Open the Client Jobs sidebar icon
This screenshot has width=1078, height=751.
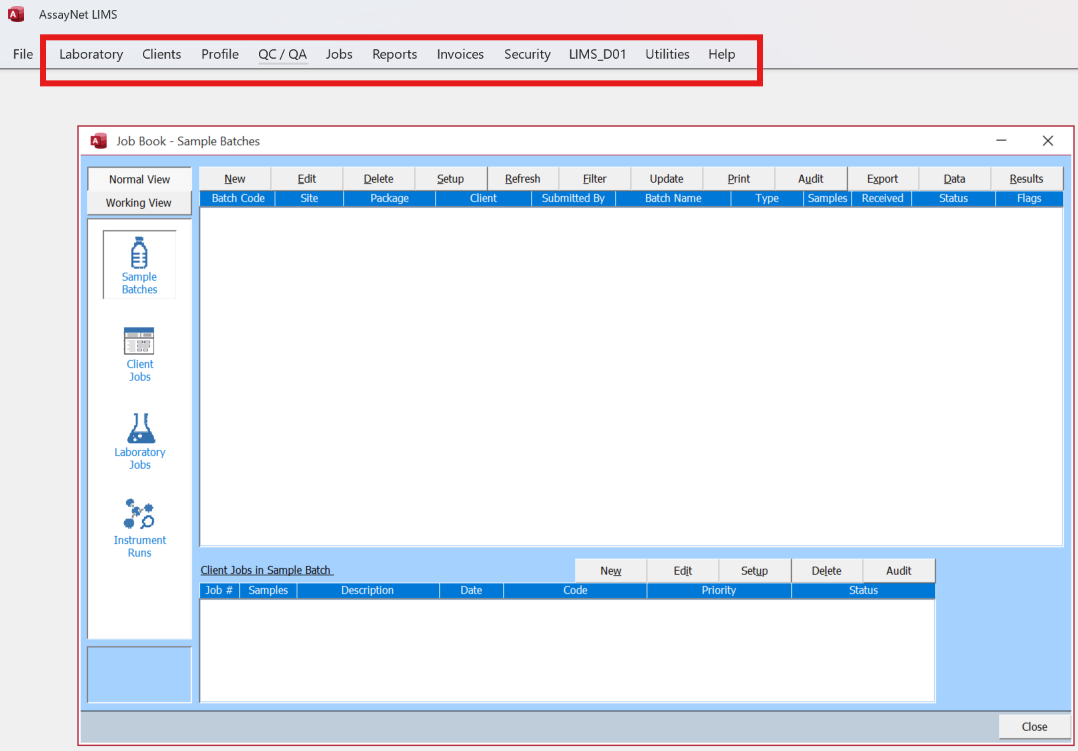click(140, 354)
